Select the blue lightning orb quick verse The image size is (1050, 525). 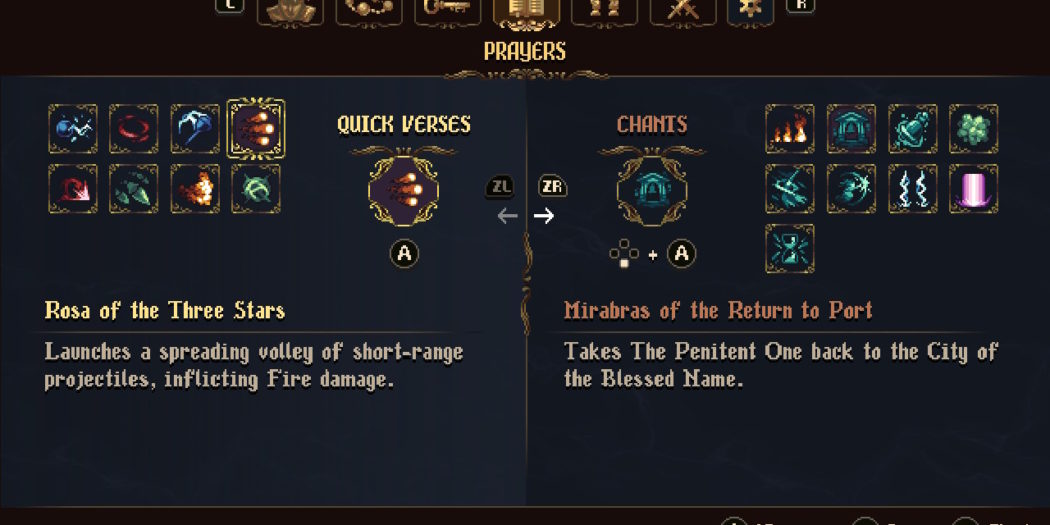(x=73, y=130)
